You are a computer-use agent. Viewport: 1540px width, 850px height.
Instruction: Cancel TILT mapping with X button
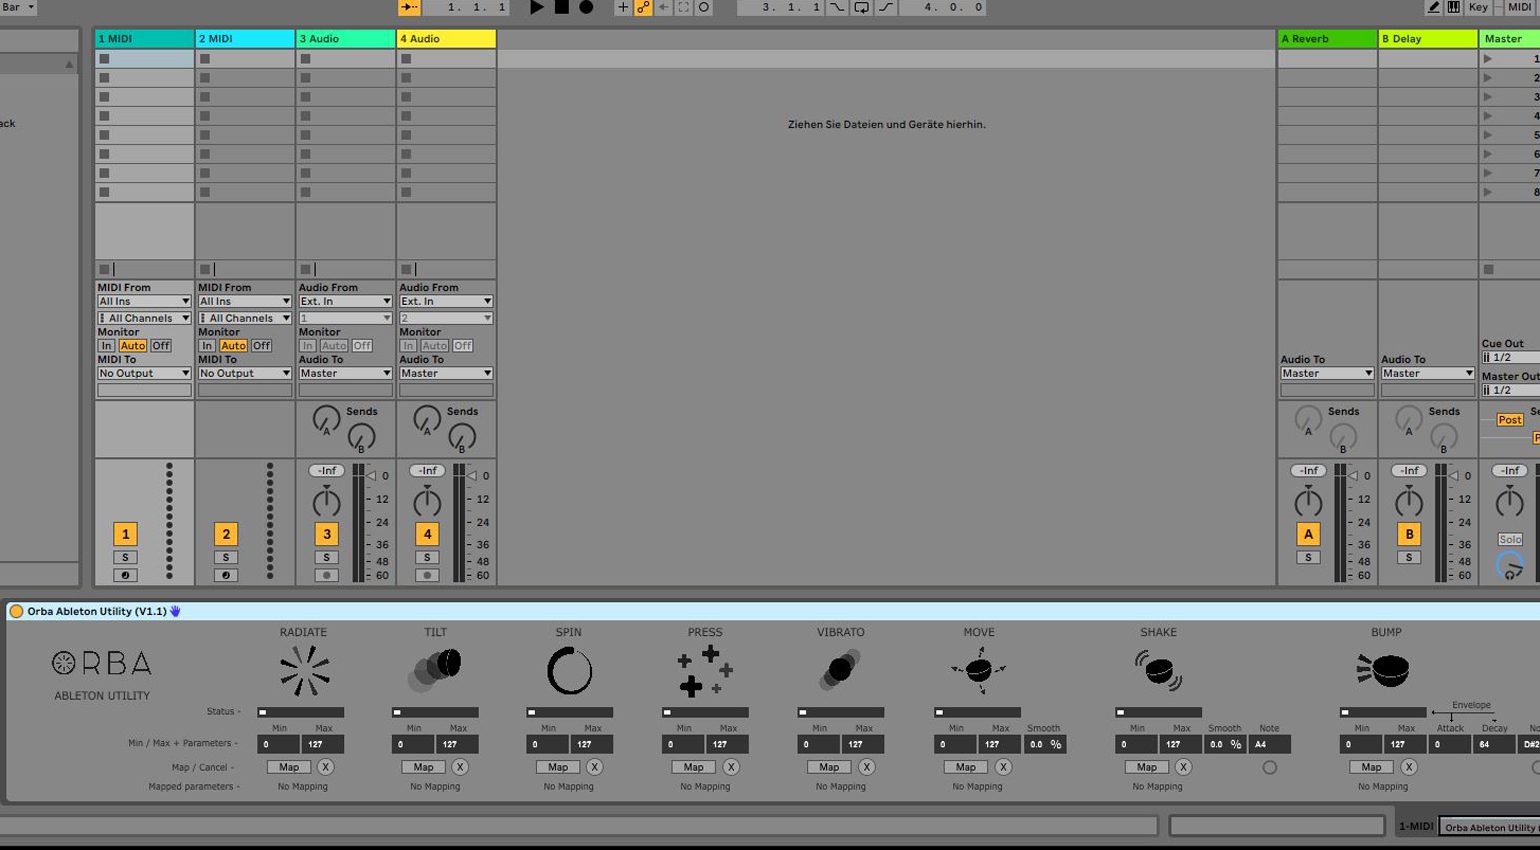tap(460, 767)
